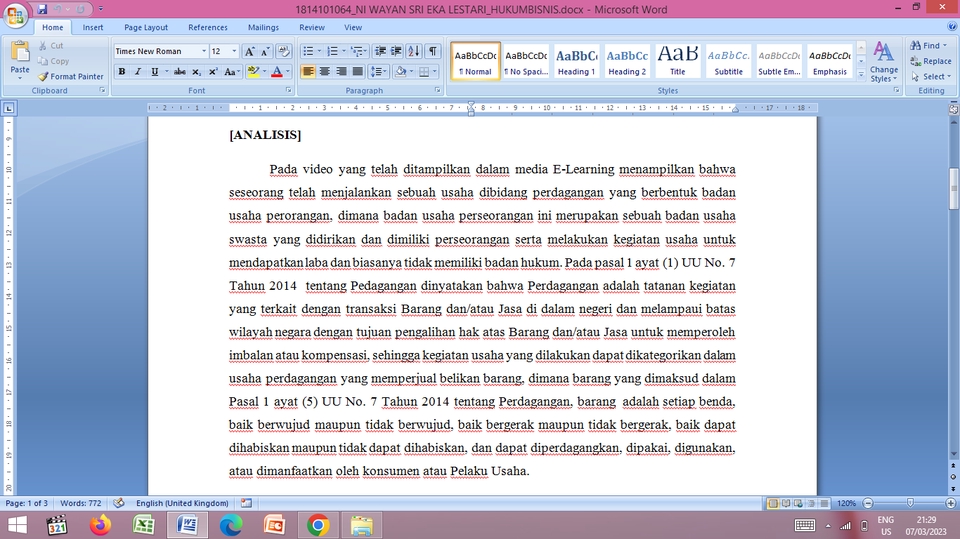Click the paragraph Shading bucket
Image resolution: width=960 pixels, height=539 pixels.
(x=400, y=72)
